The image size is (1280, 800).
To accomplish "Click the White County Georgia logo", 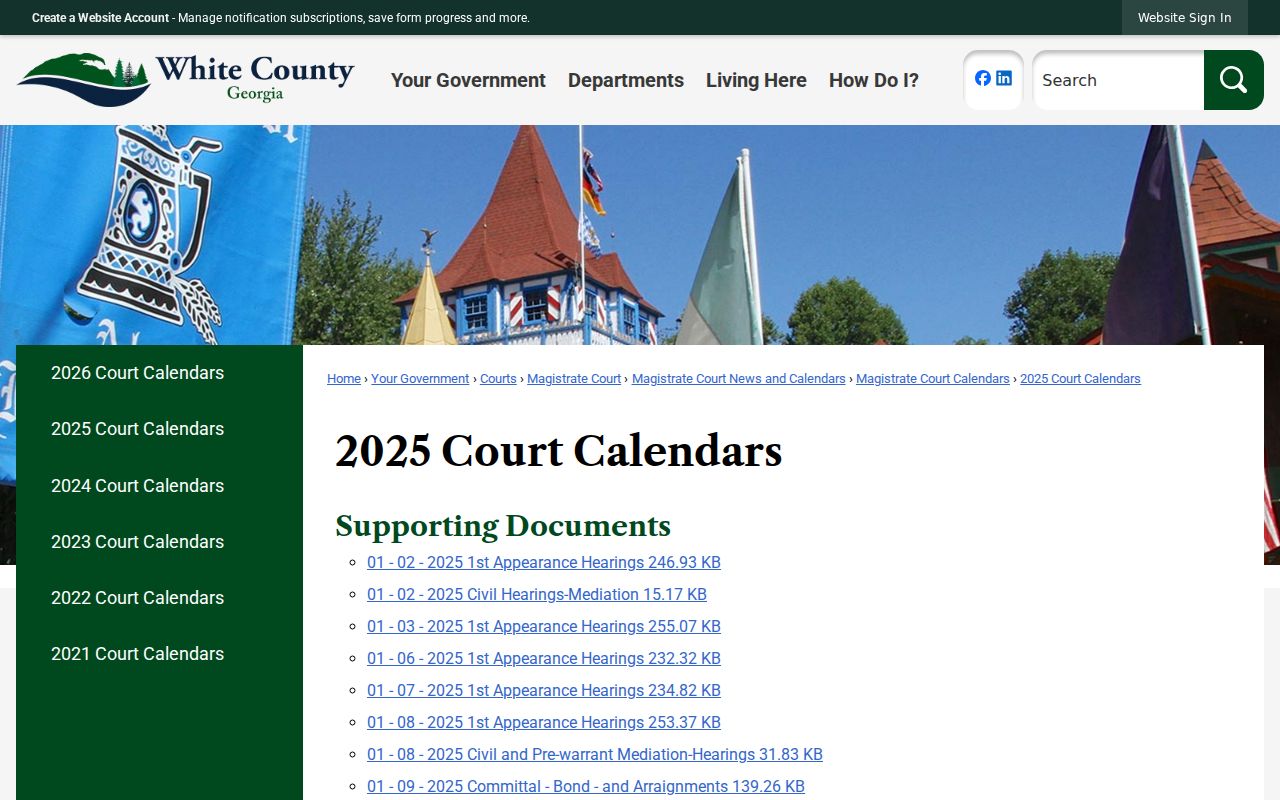I will 186,80.
